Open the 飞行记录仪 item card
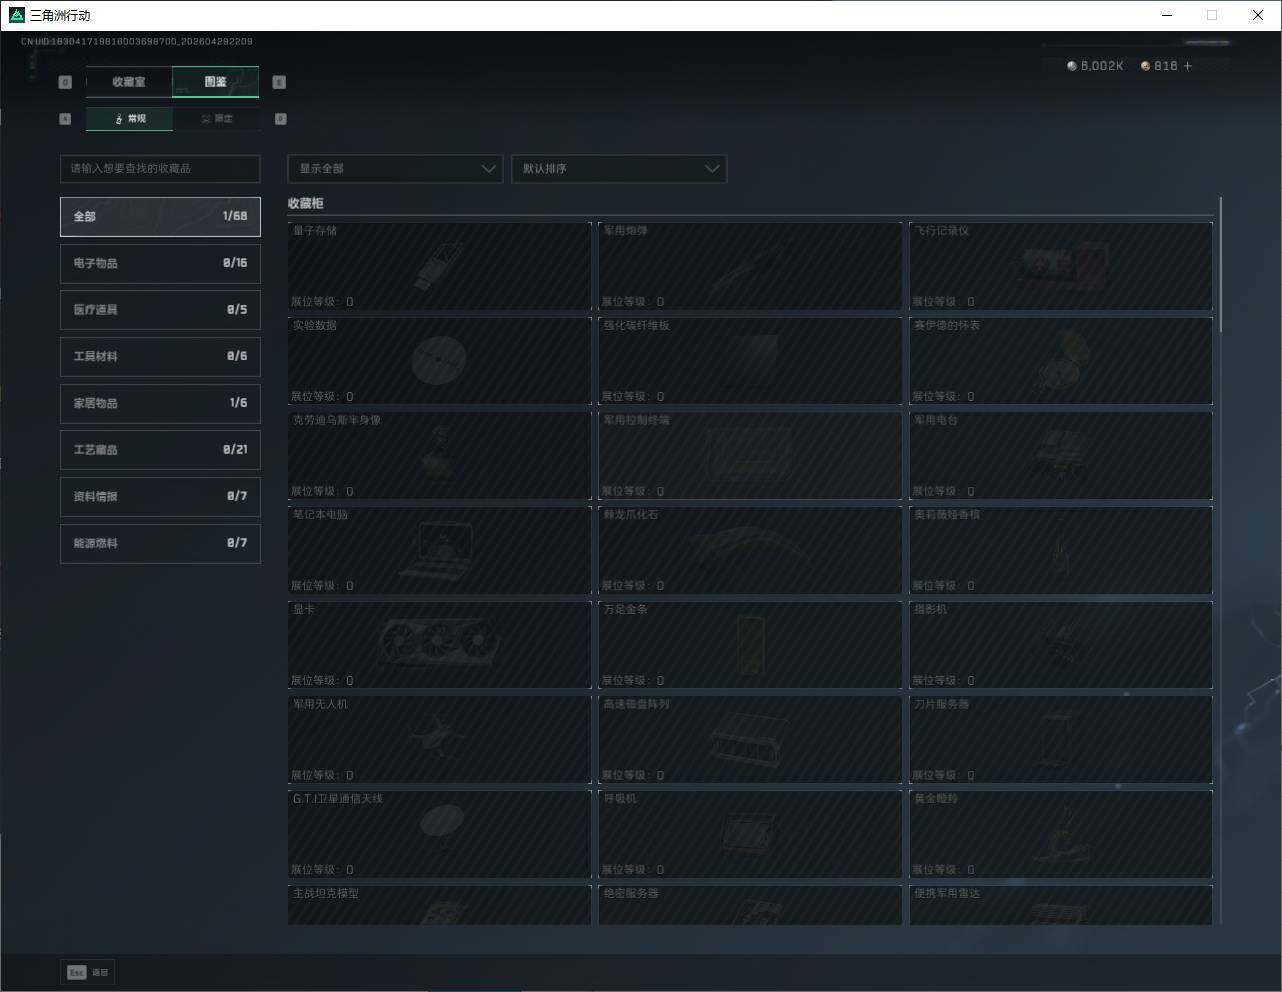 1061,266
